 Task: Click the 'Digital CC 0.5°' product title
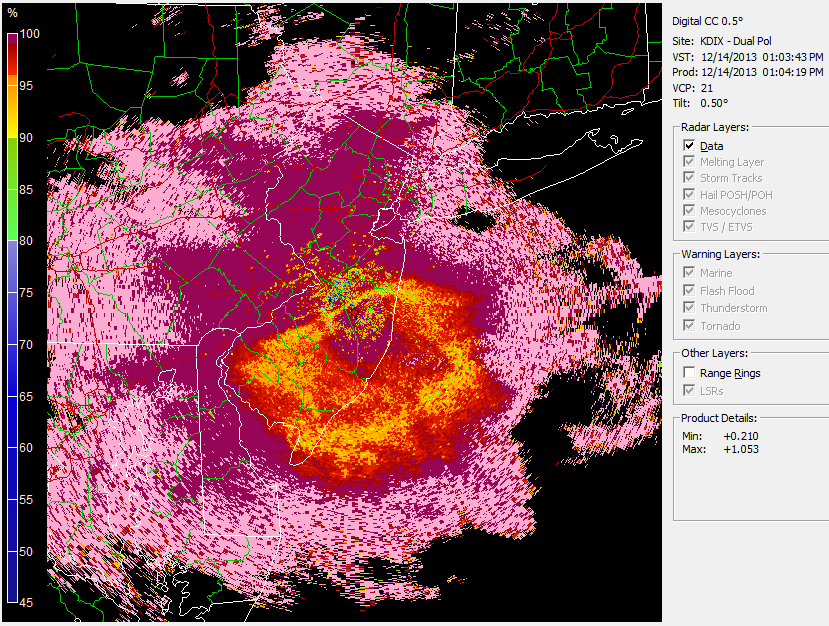pos(707,21)
